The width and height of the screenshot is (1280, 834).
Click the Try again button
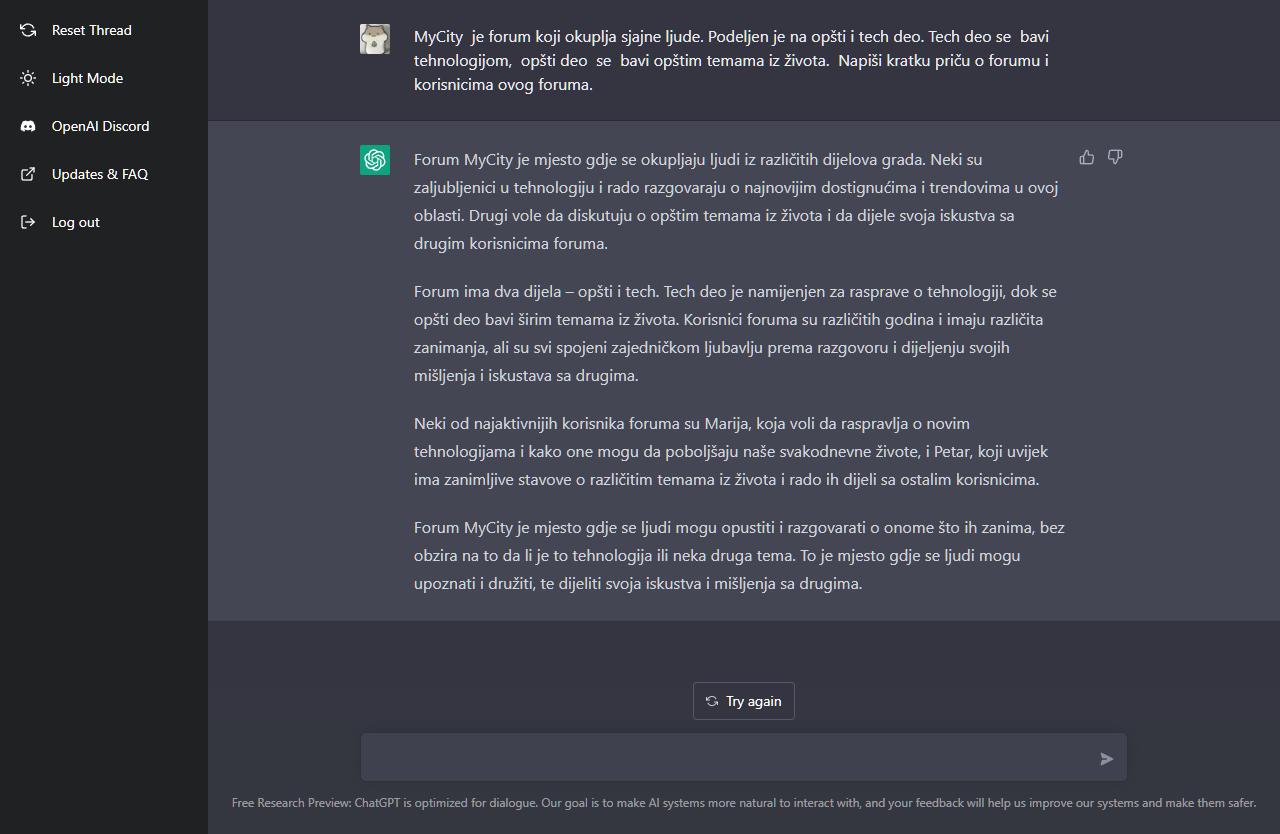coord(744,701)
